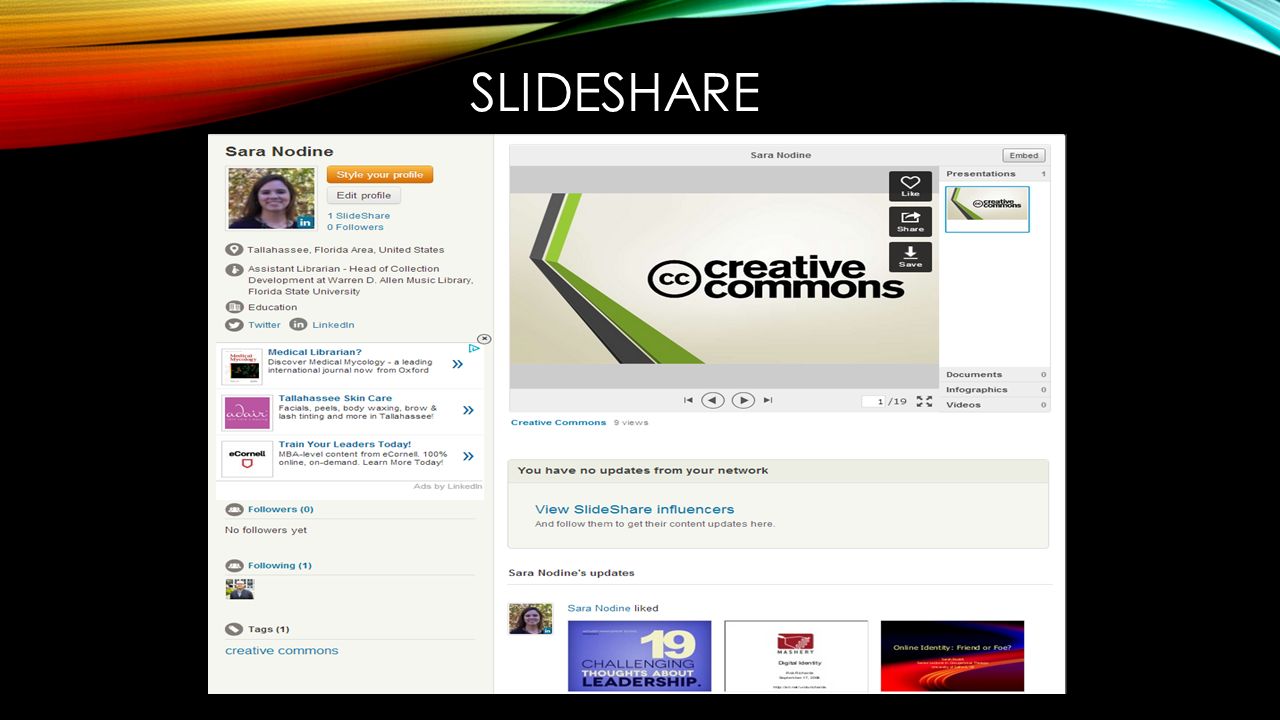
Task: Click the slide number input field
Action: point(875,401)
